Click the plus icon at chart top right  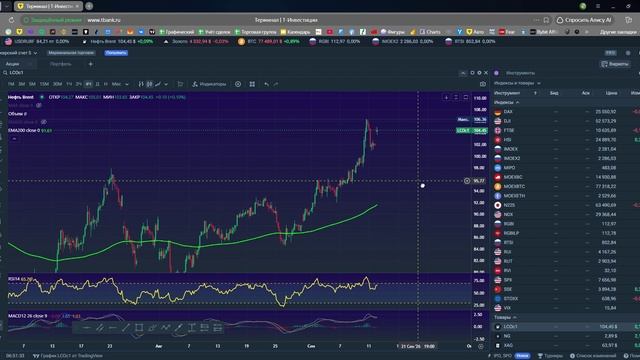click(x=446, y=98)
